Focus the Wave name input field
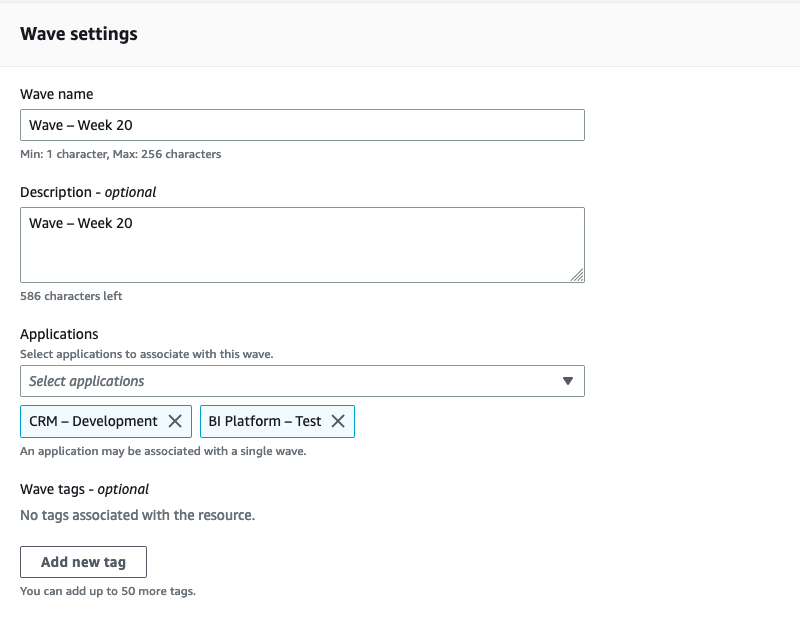 [302, 125]
